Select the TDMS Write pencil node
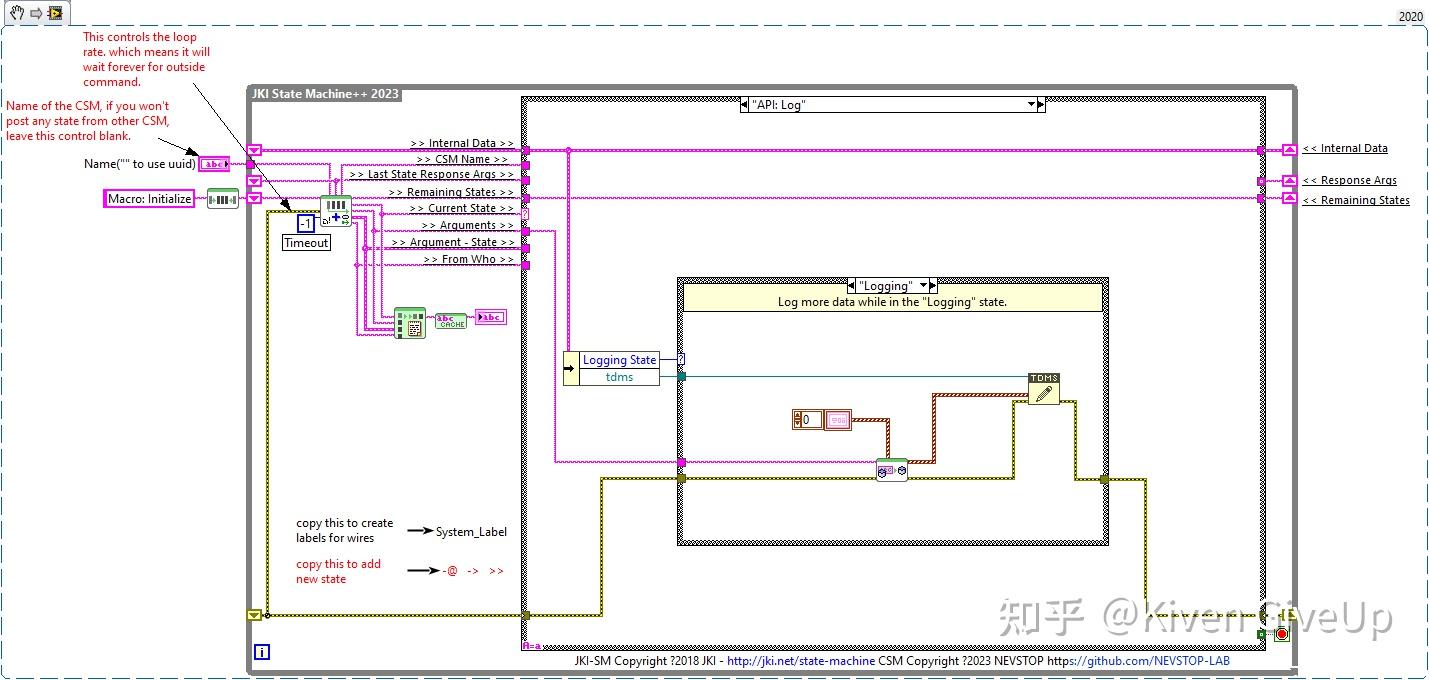Viewport: 1429px width, 680px height. pyautogui.click(x=1043, y=388)
